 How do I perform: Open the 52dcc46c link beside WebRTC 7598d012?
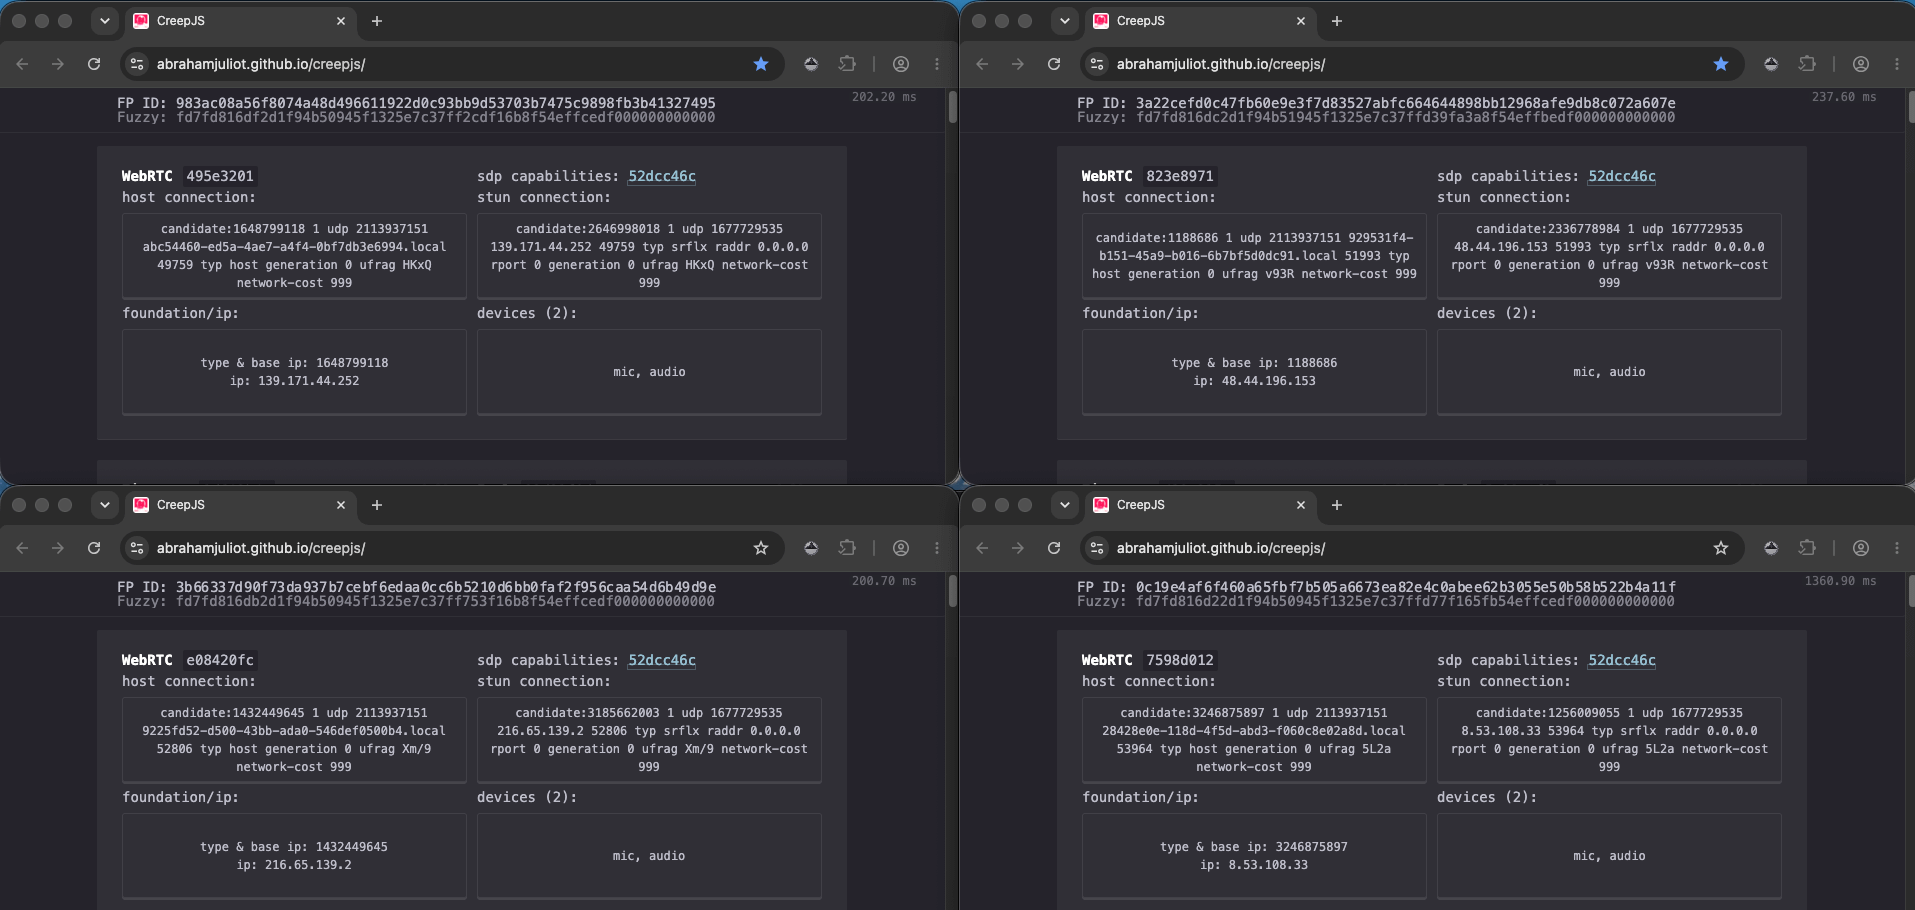coord(1622,660)
